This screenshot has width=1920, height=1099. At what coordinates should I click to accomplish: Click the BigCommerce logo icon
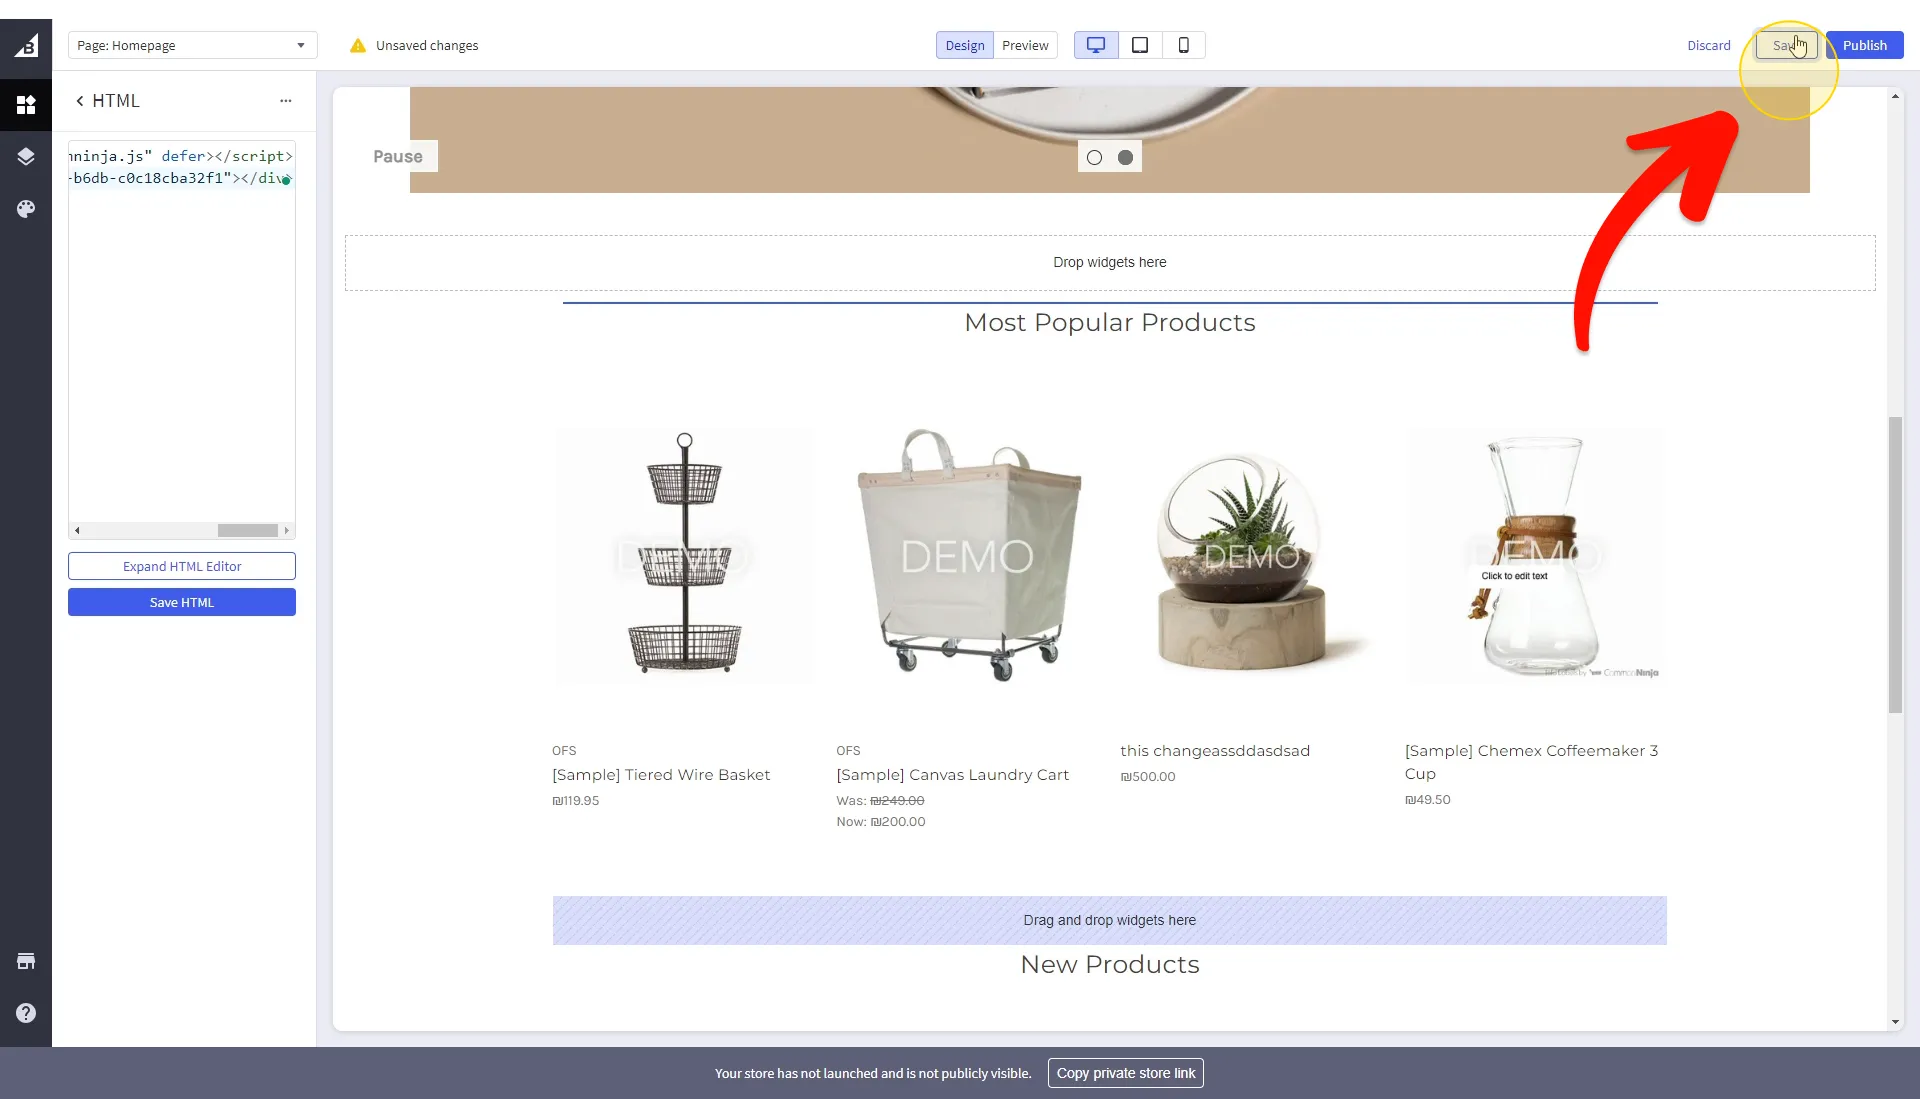click(26, 45)
